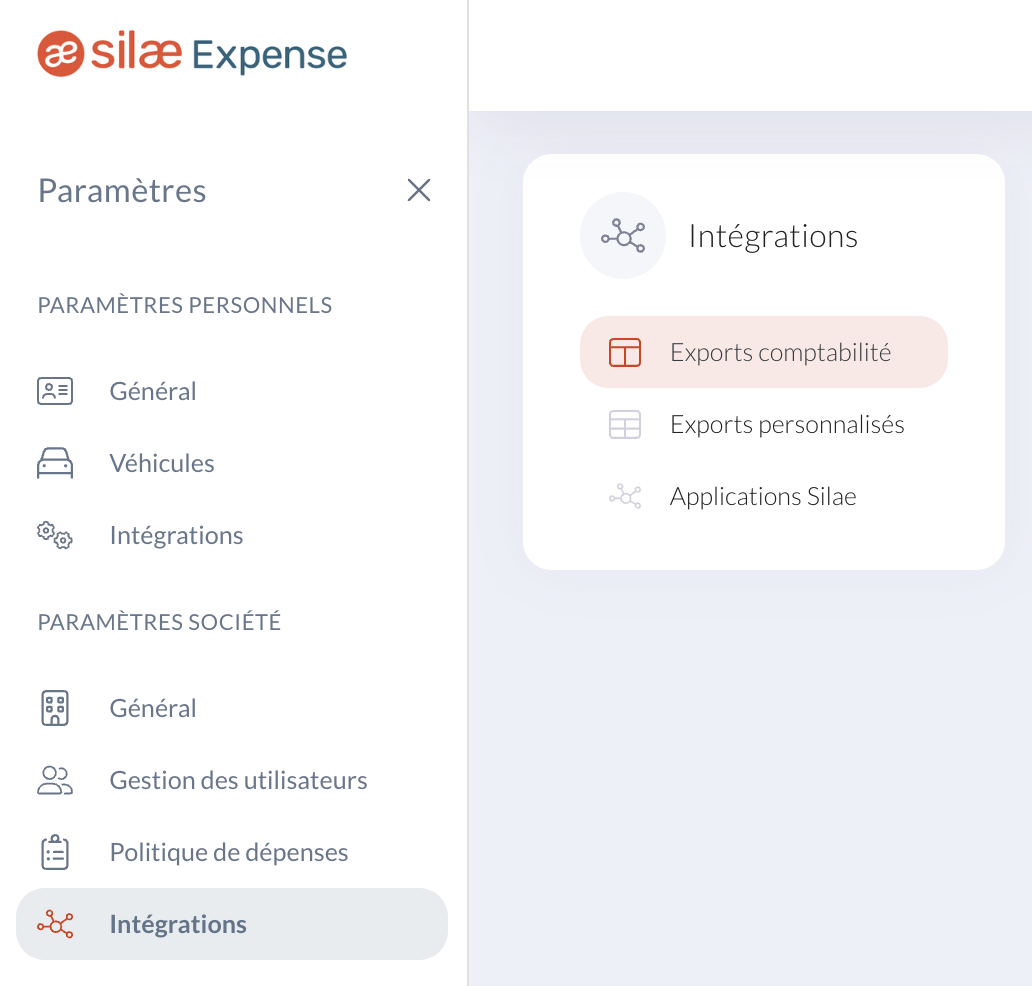Open Exports personnalisés

point(763,425)
